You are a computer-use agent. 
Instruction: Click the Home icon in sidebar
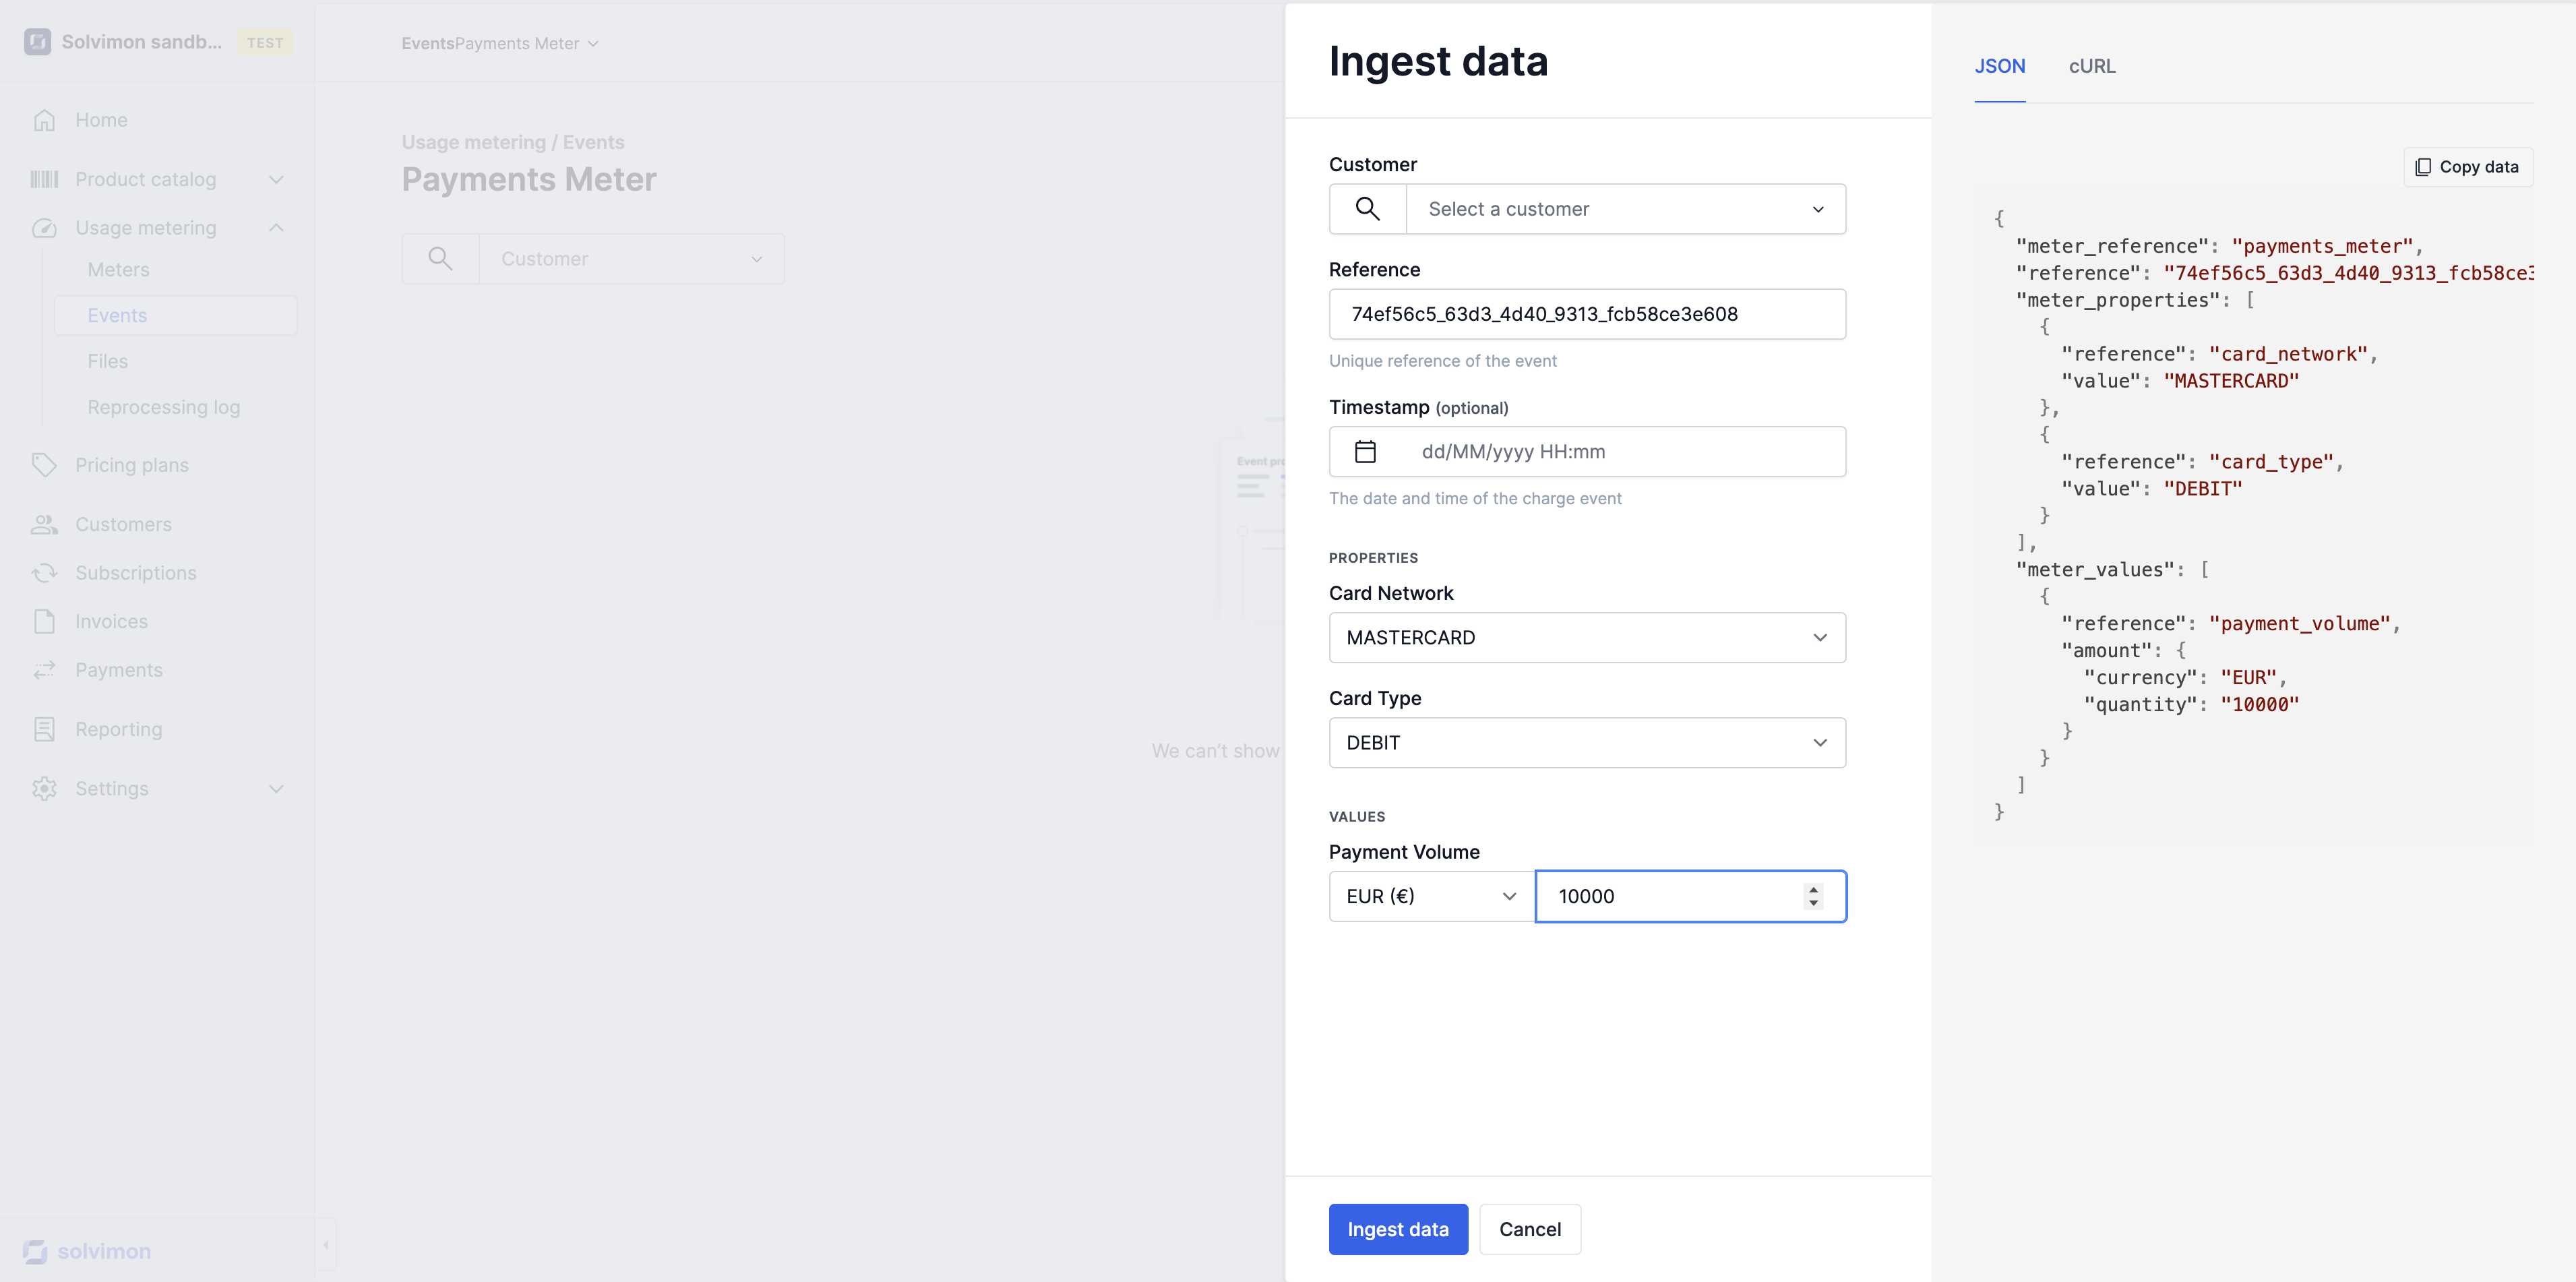click(44, 120)
